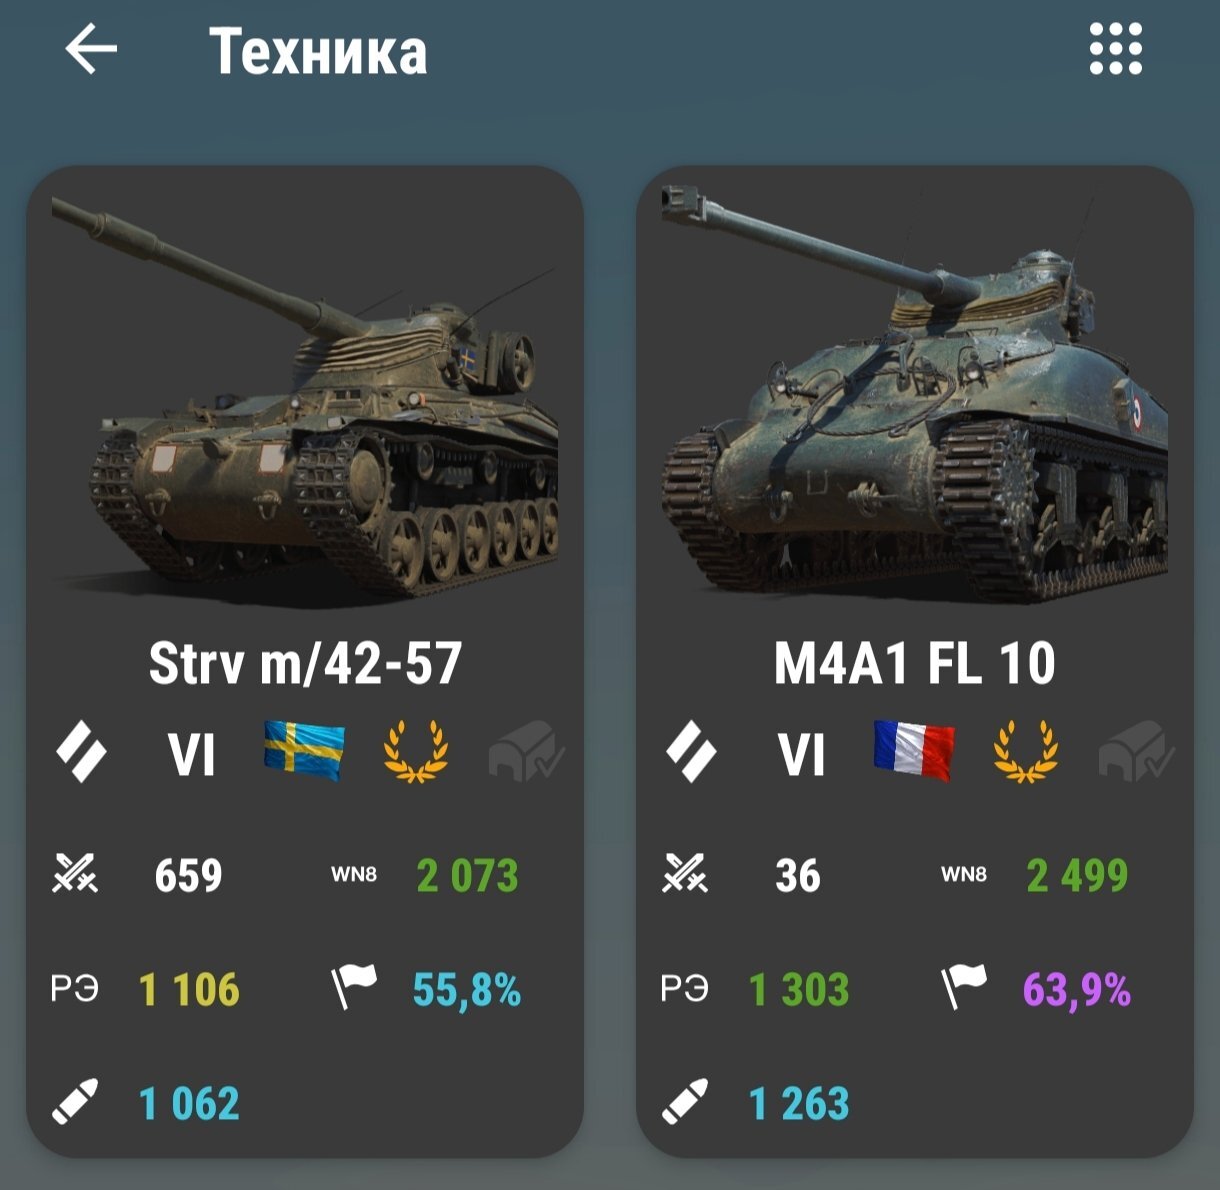Tap the crossed swords icon on M4A1 FL 10

(x=686, y=874)
